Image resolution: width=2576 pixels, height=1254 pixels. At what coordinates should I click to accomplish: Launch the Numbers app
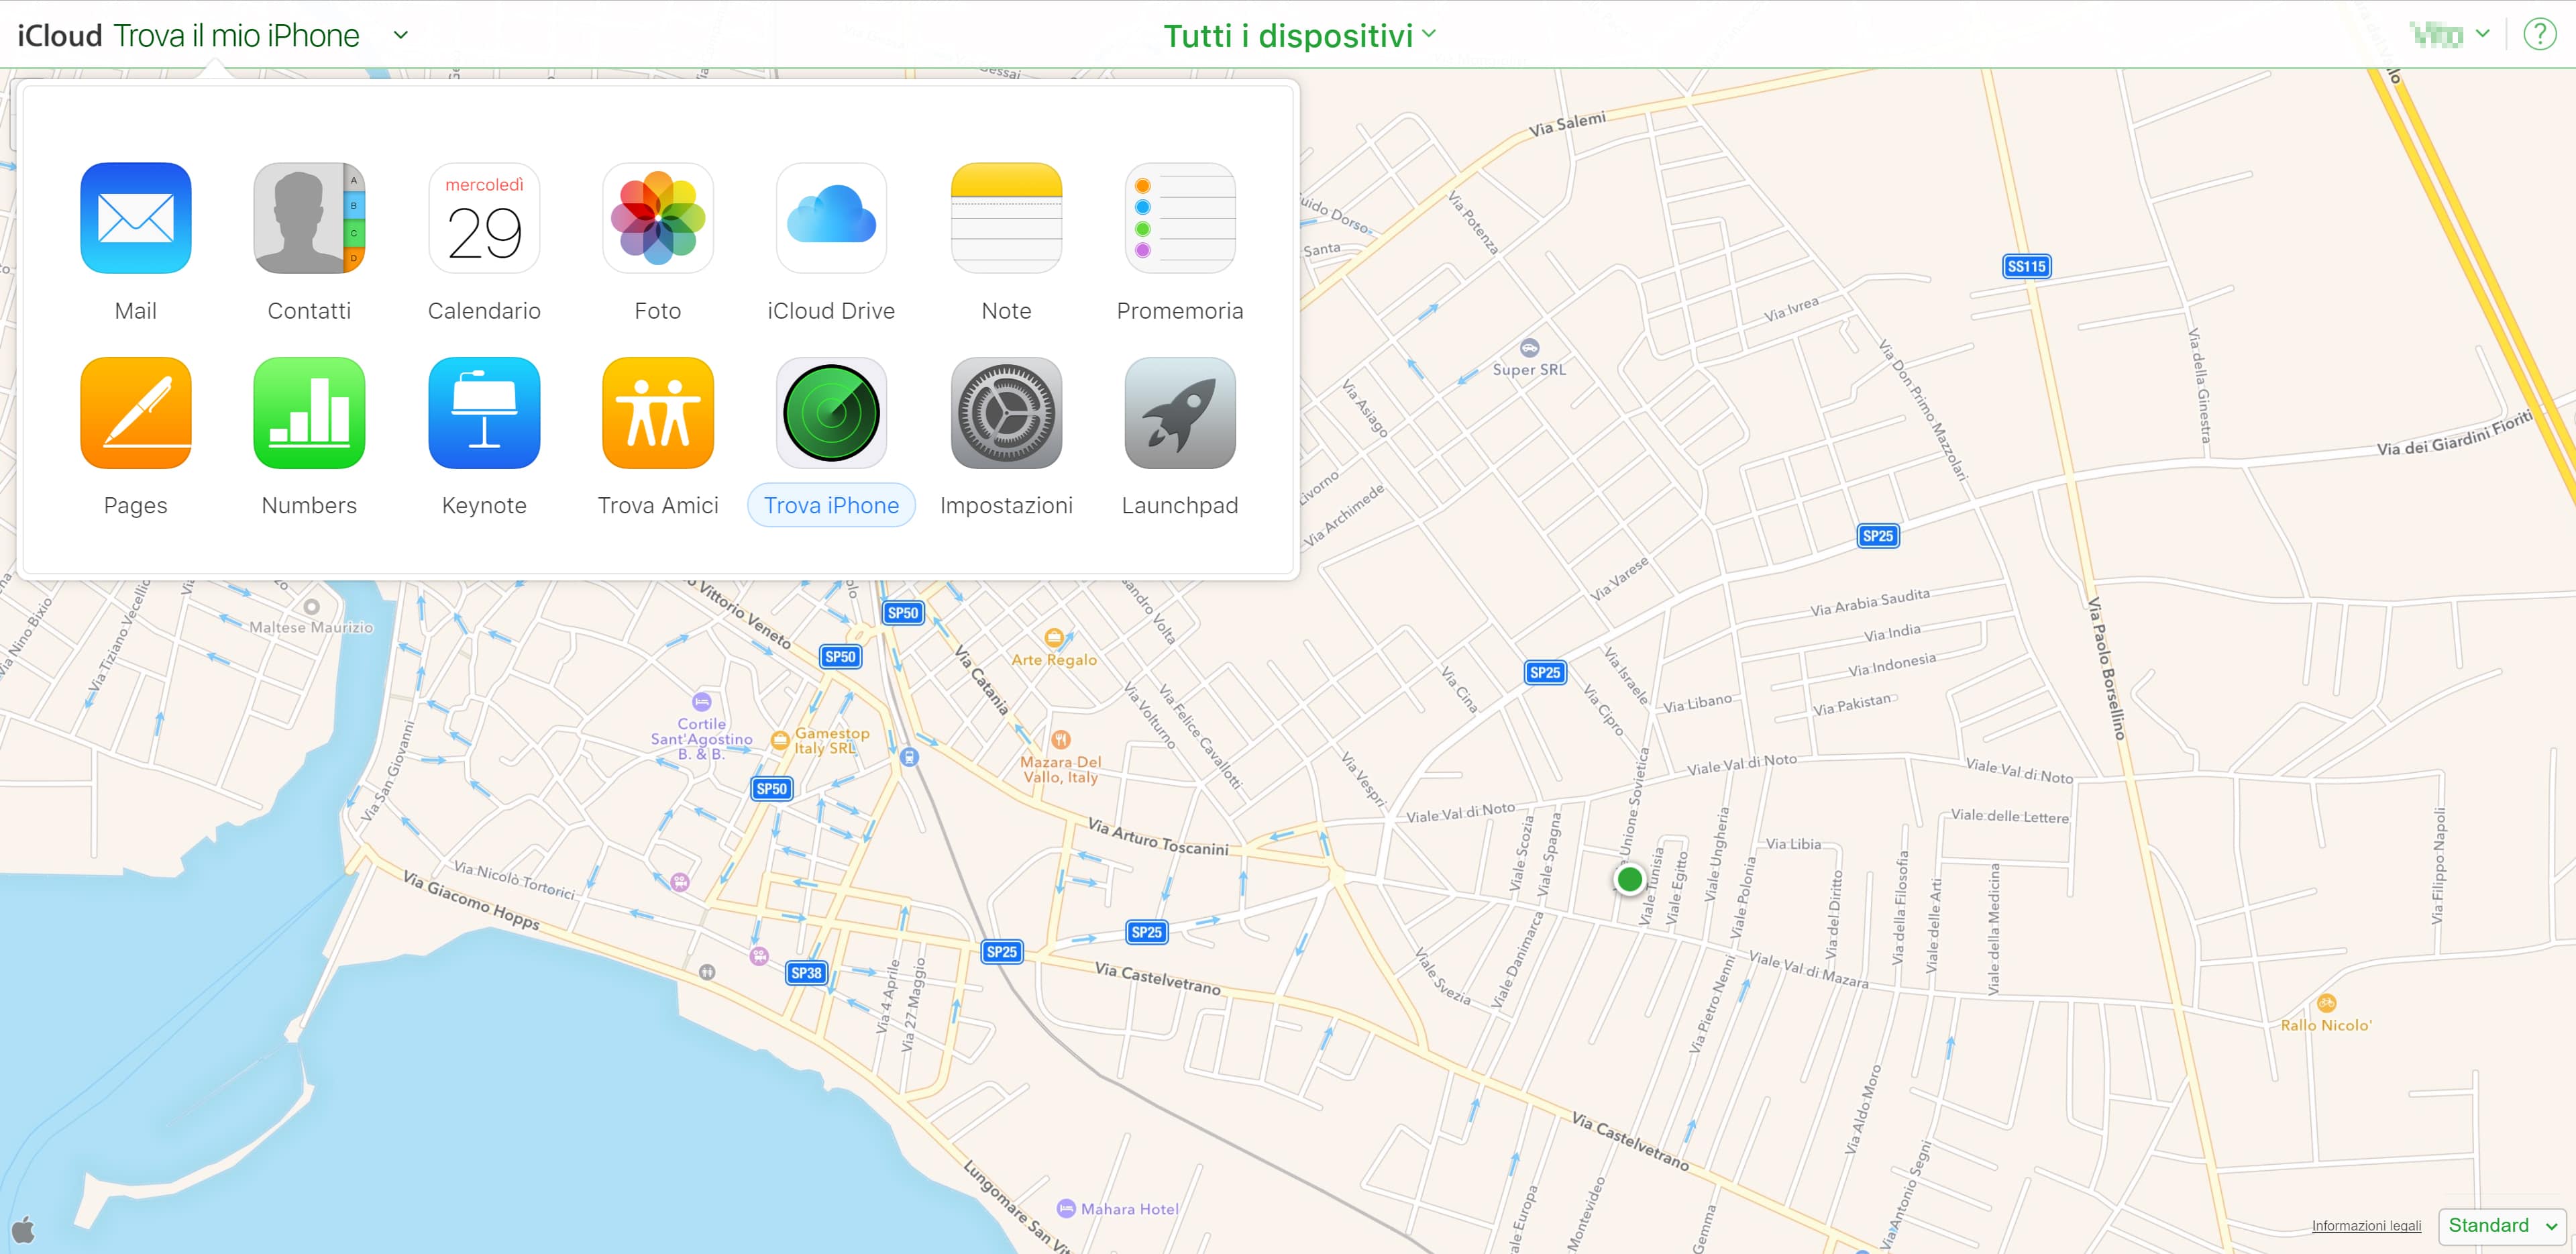click(x=309, y=413)
